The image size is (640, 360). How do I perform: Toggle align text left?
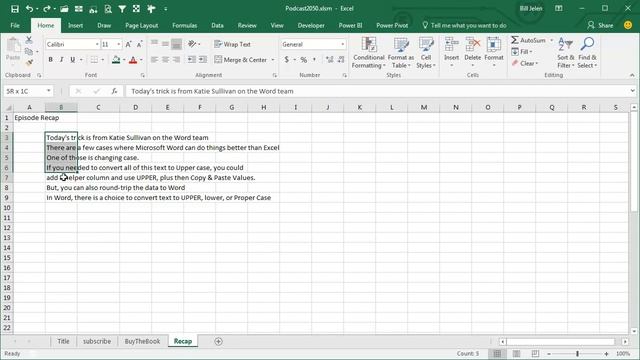point(154,60)
